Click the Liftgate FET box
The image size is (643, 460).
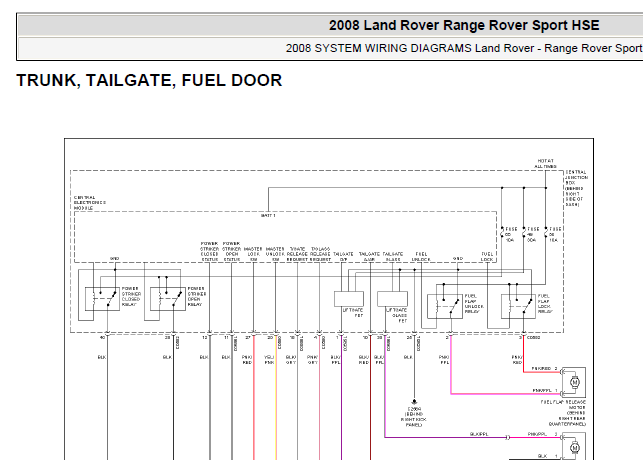click(349, 299)
